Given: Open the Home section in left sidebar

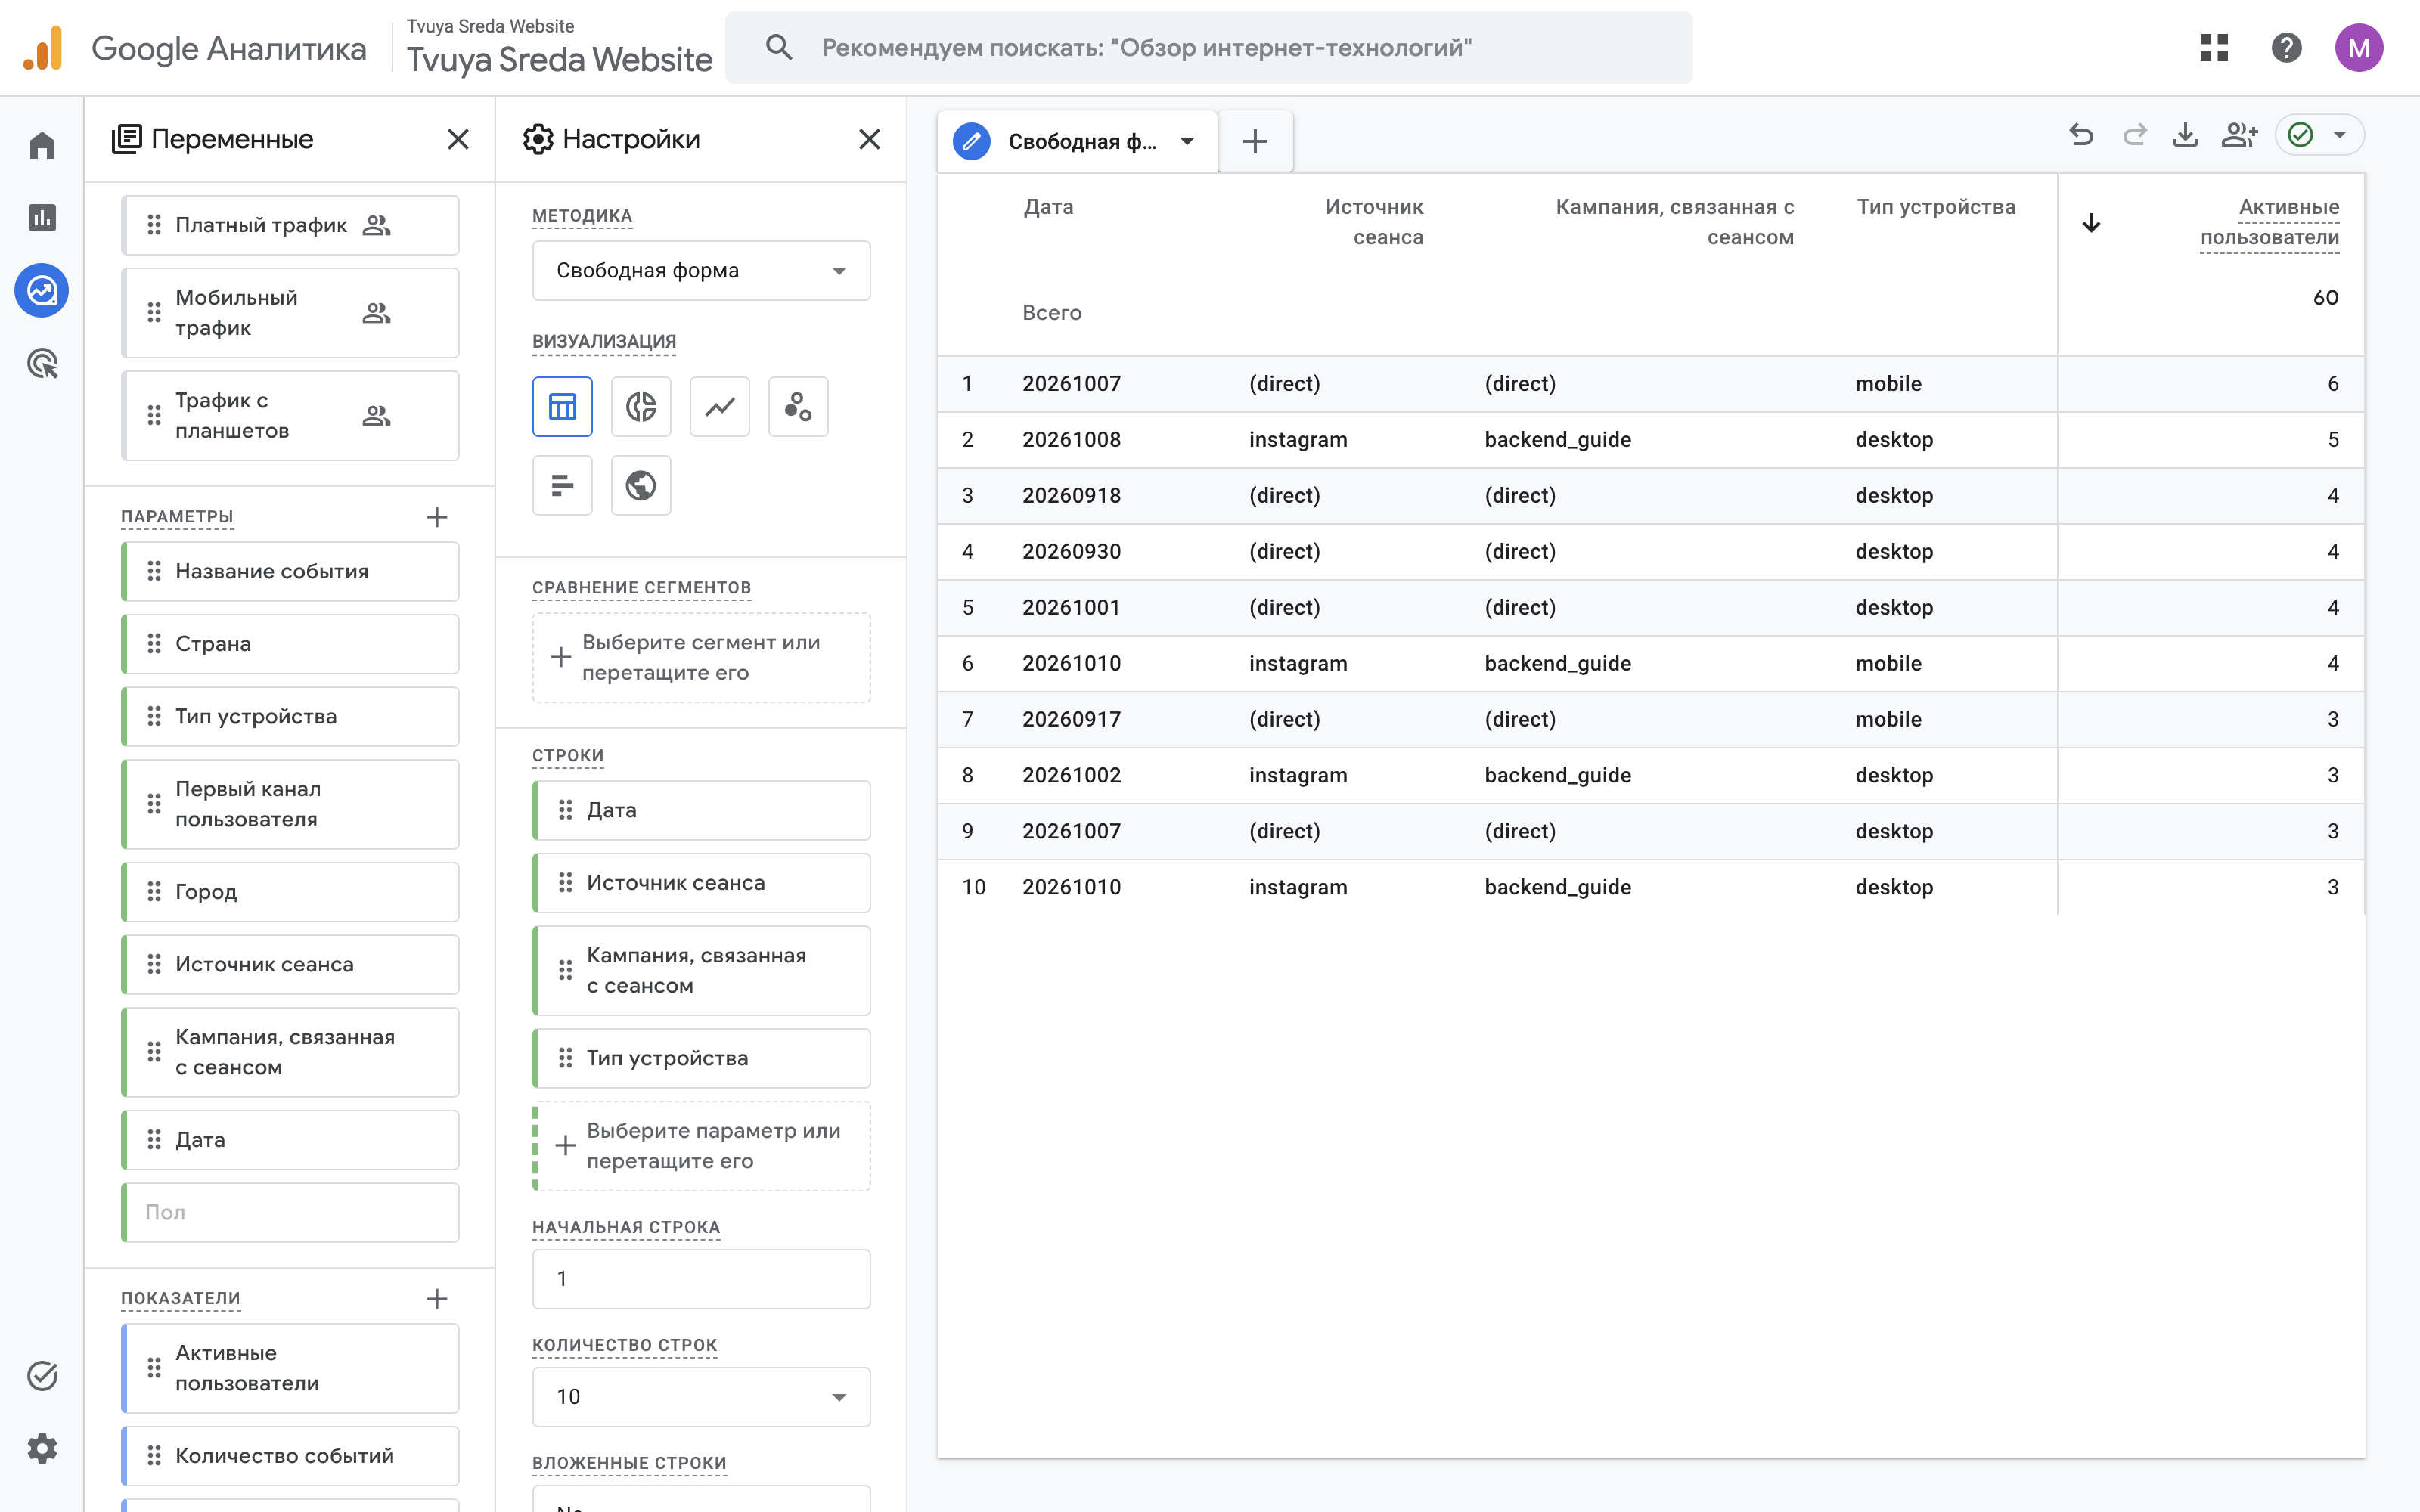Looking at the screenshot, I should coord(42,146).
